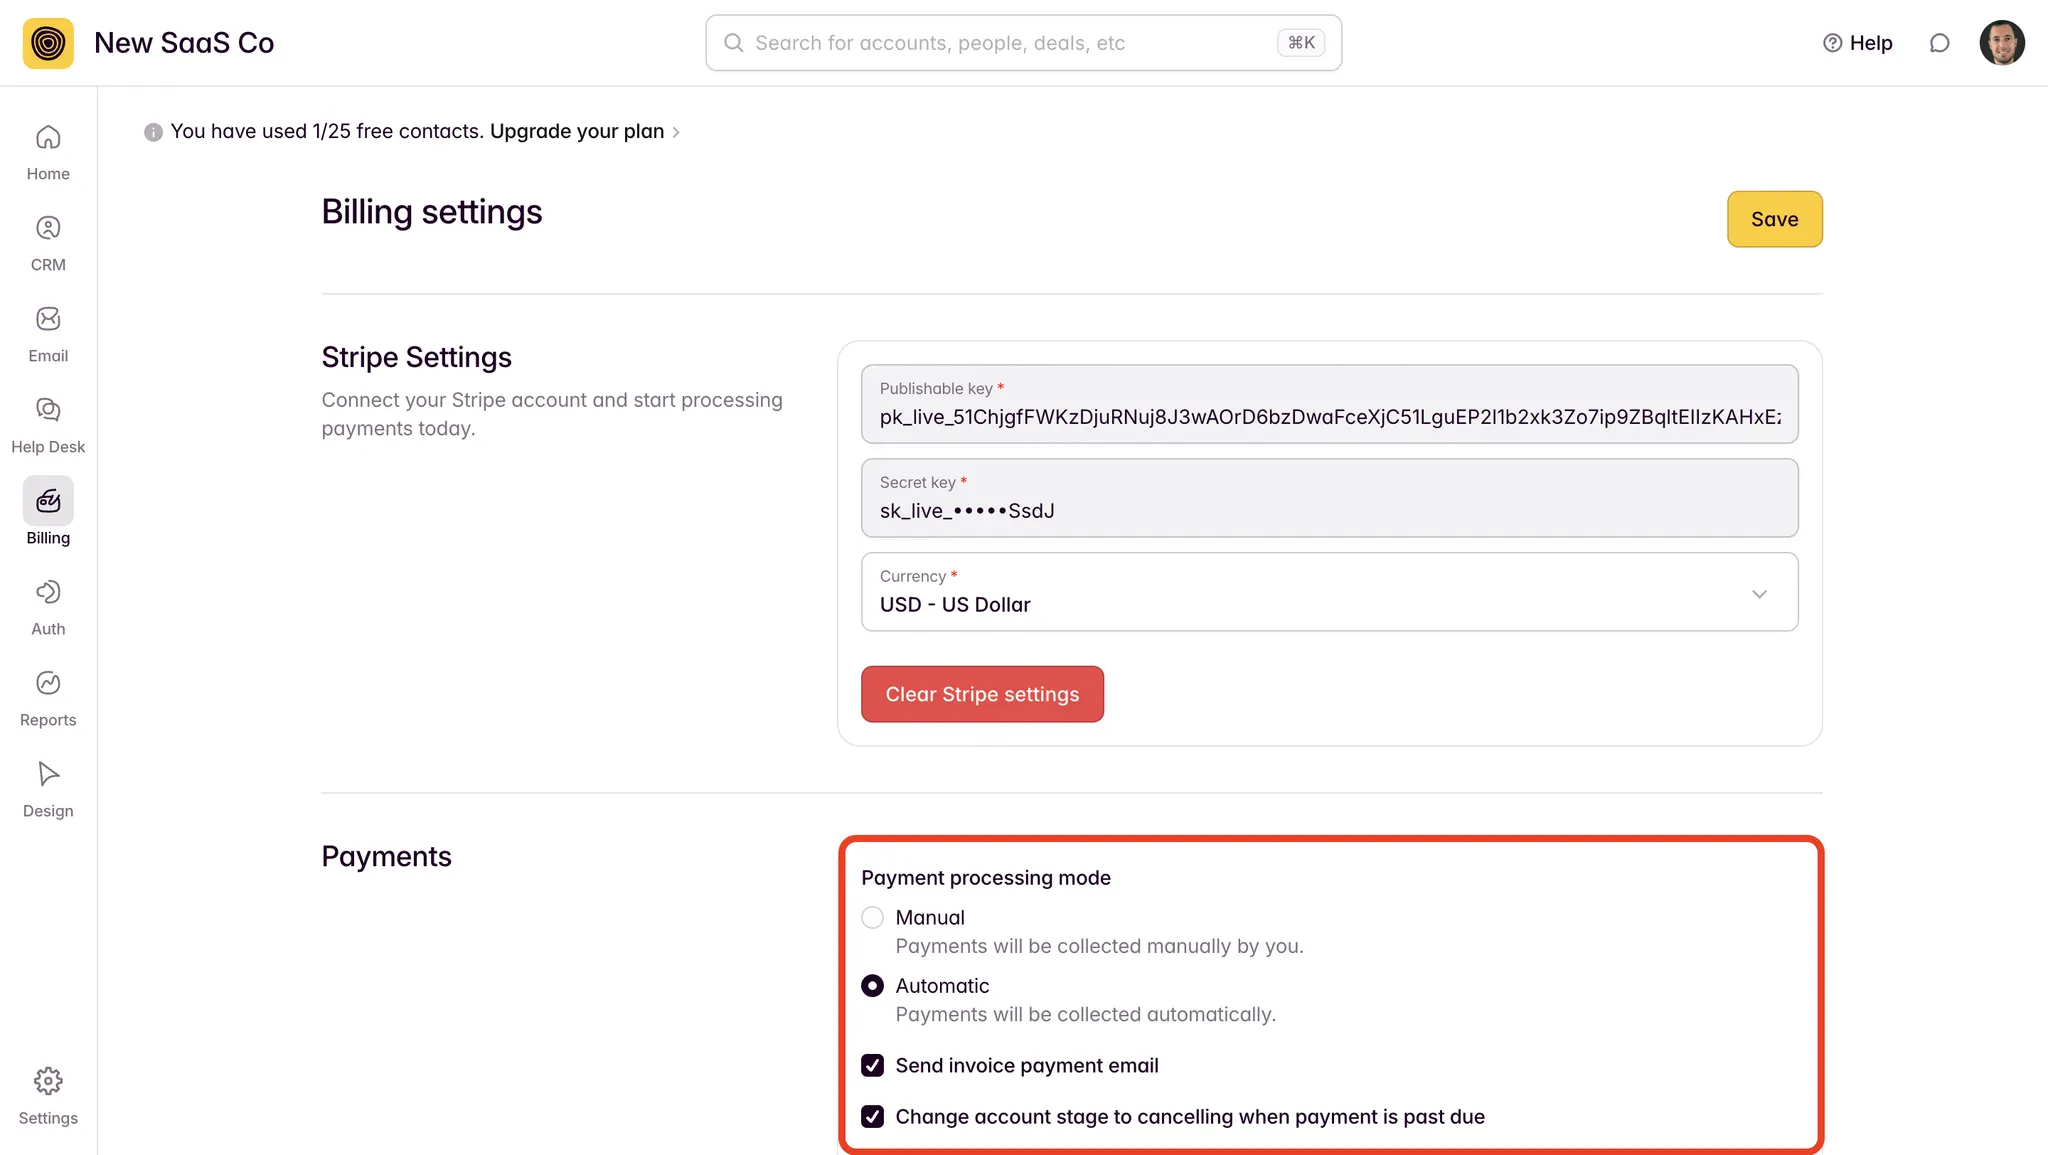Uncheck Send invoice payment email
The height and width of the screenshot is (1155, 2048).
click(872, 1066)
